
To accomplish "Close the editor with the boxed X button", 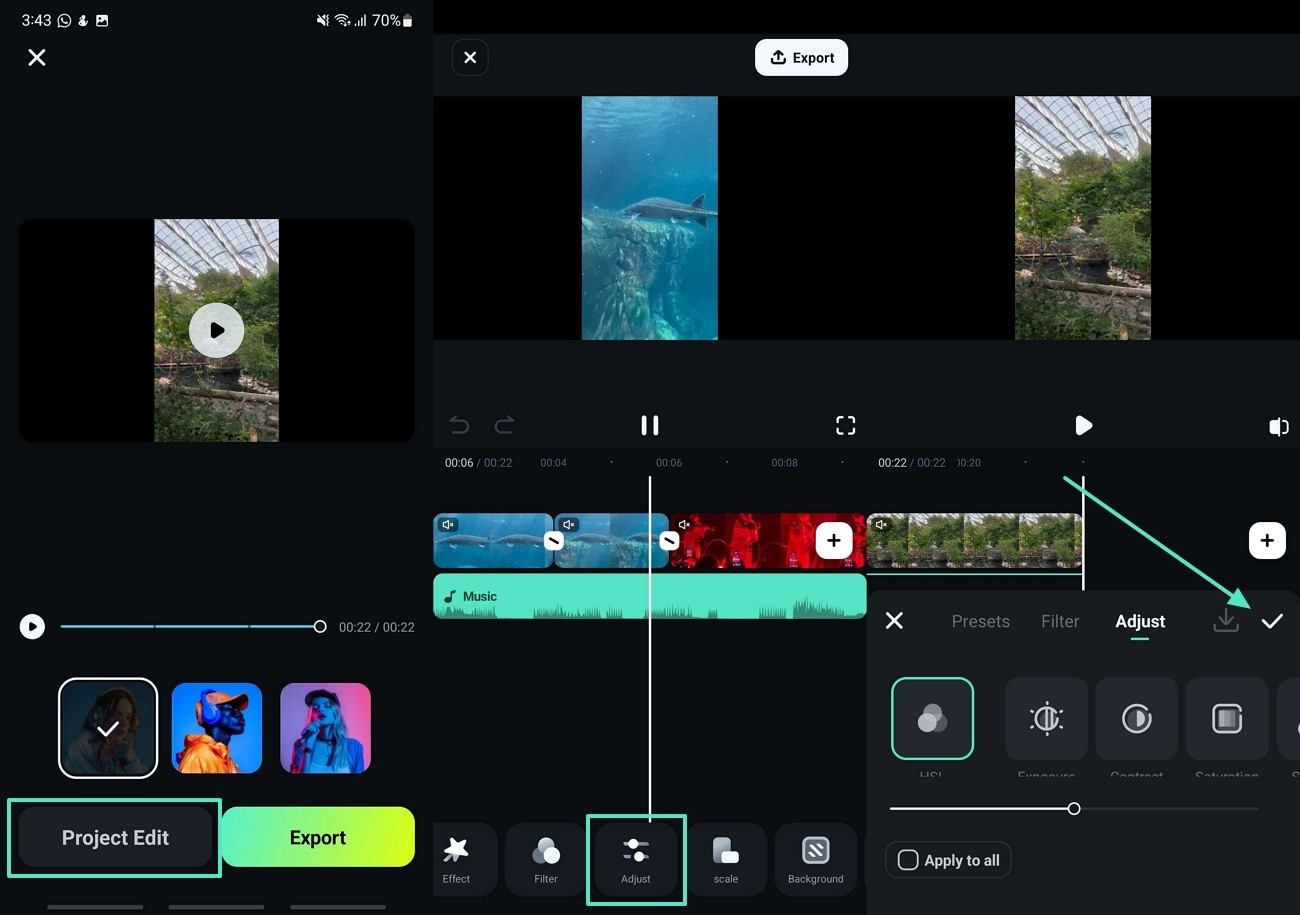I will 470,58.
